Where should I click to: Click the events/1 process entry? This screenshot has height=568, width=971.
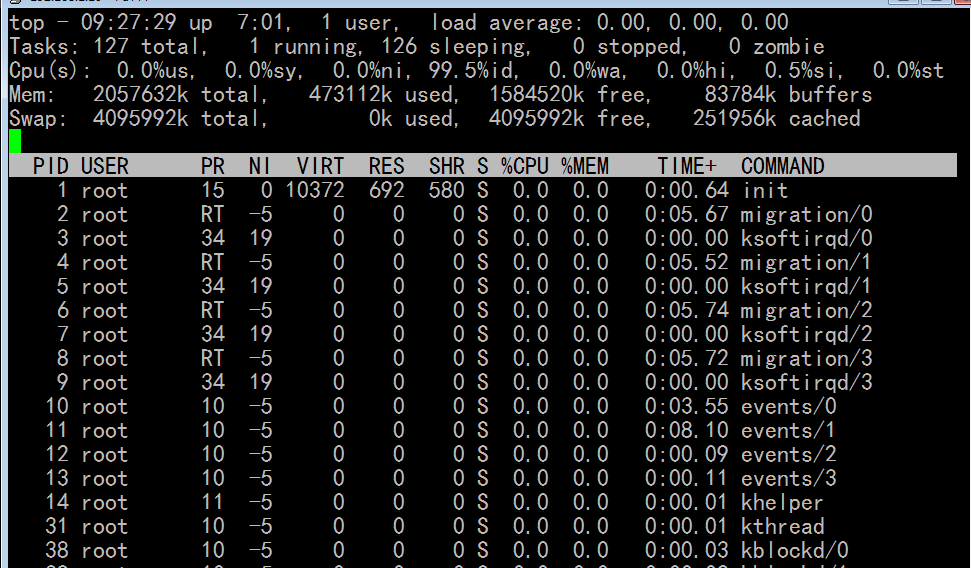pos(788,430)
